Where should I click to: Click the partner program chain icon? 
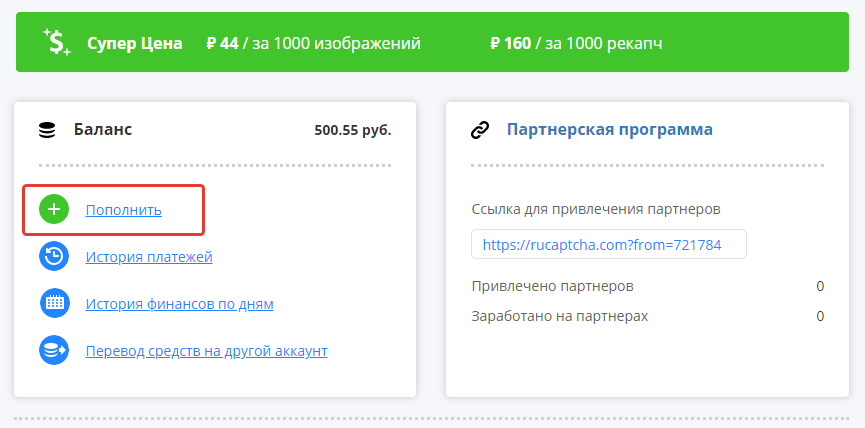click(480, 130)
